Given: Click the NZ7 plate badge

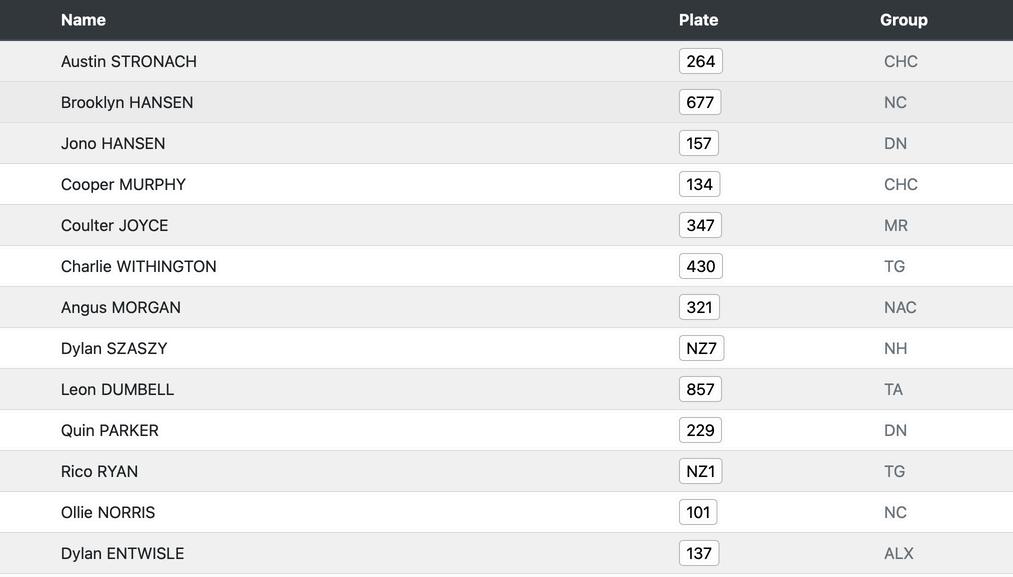Looking at the screenshot, I should click(x=701, y=348).
